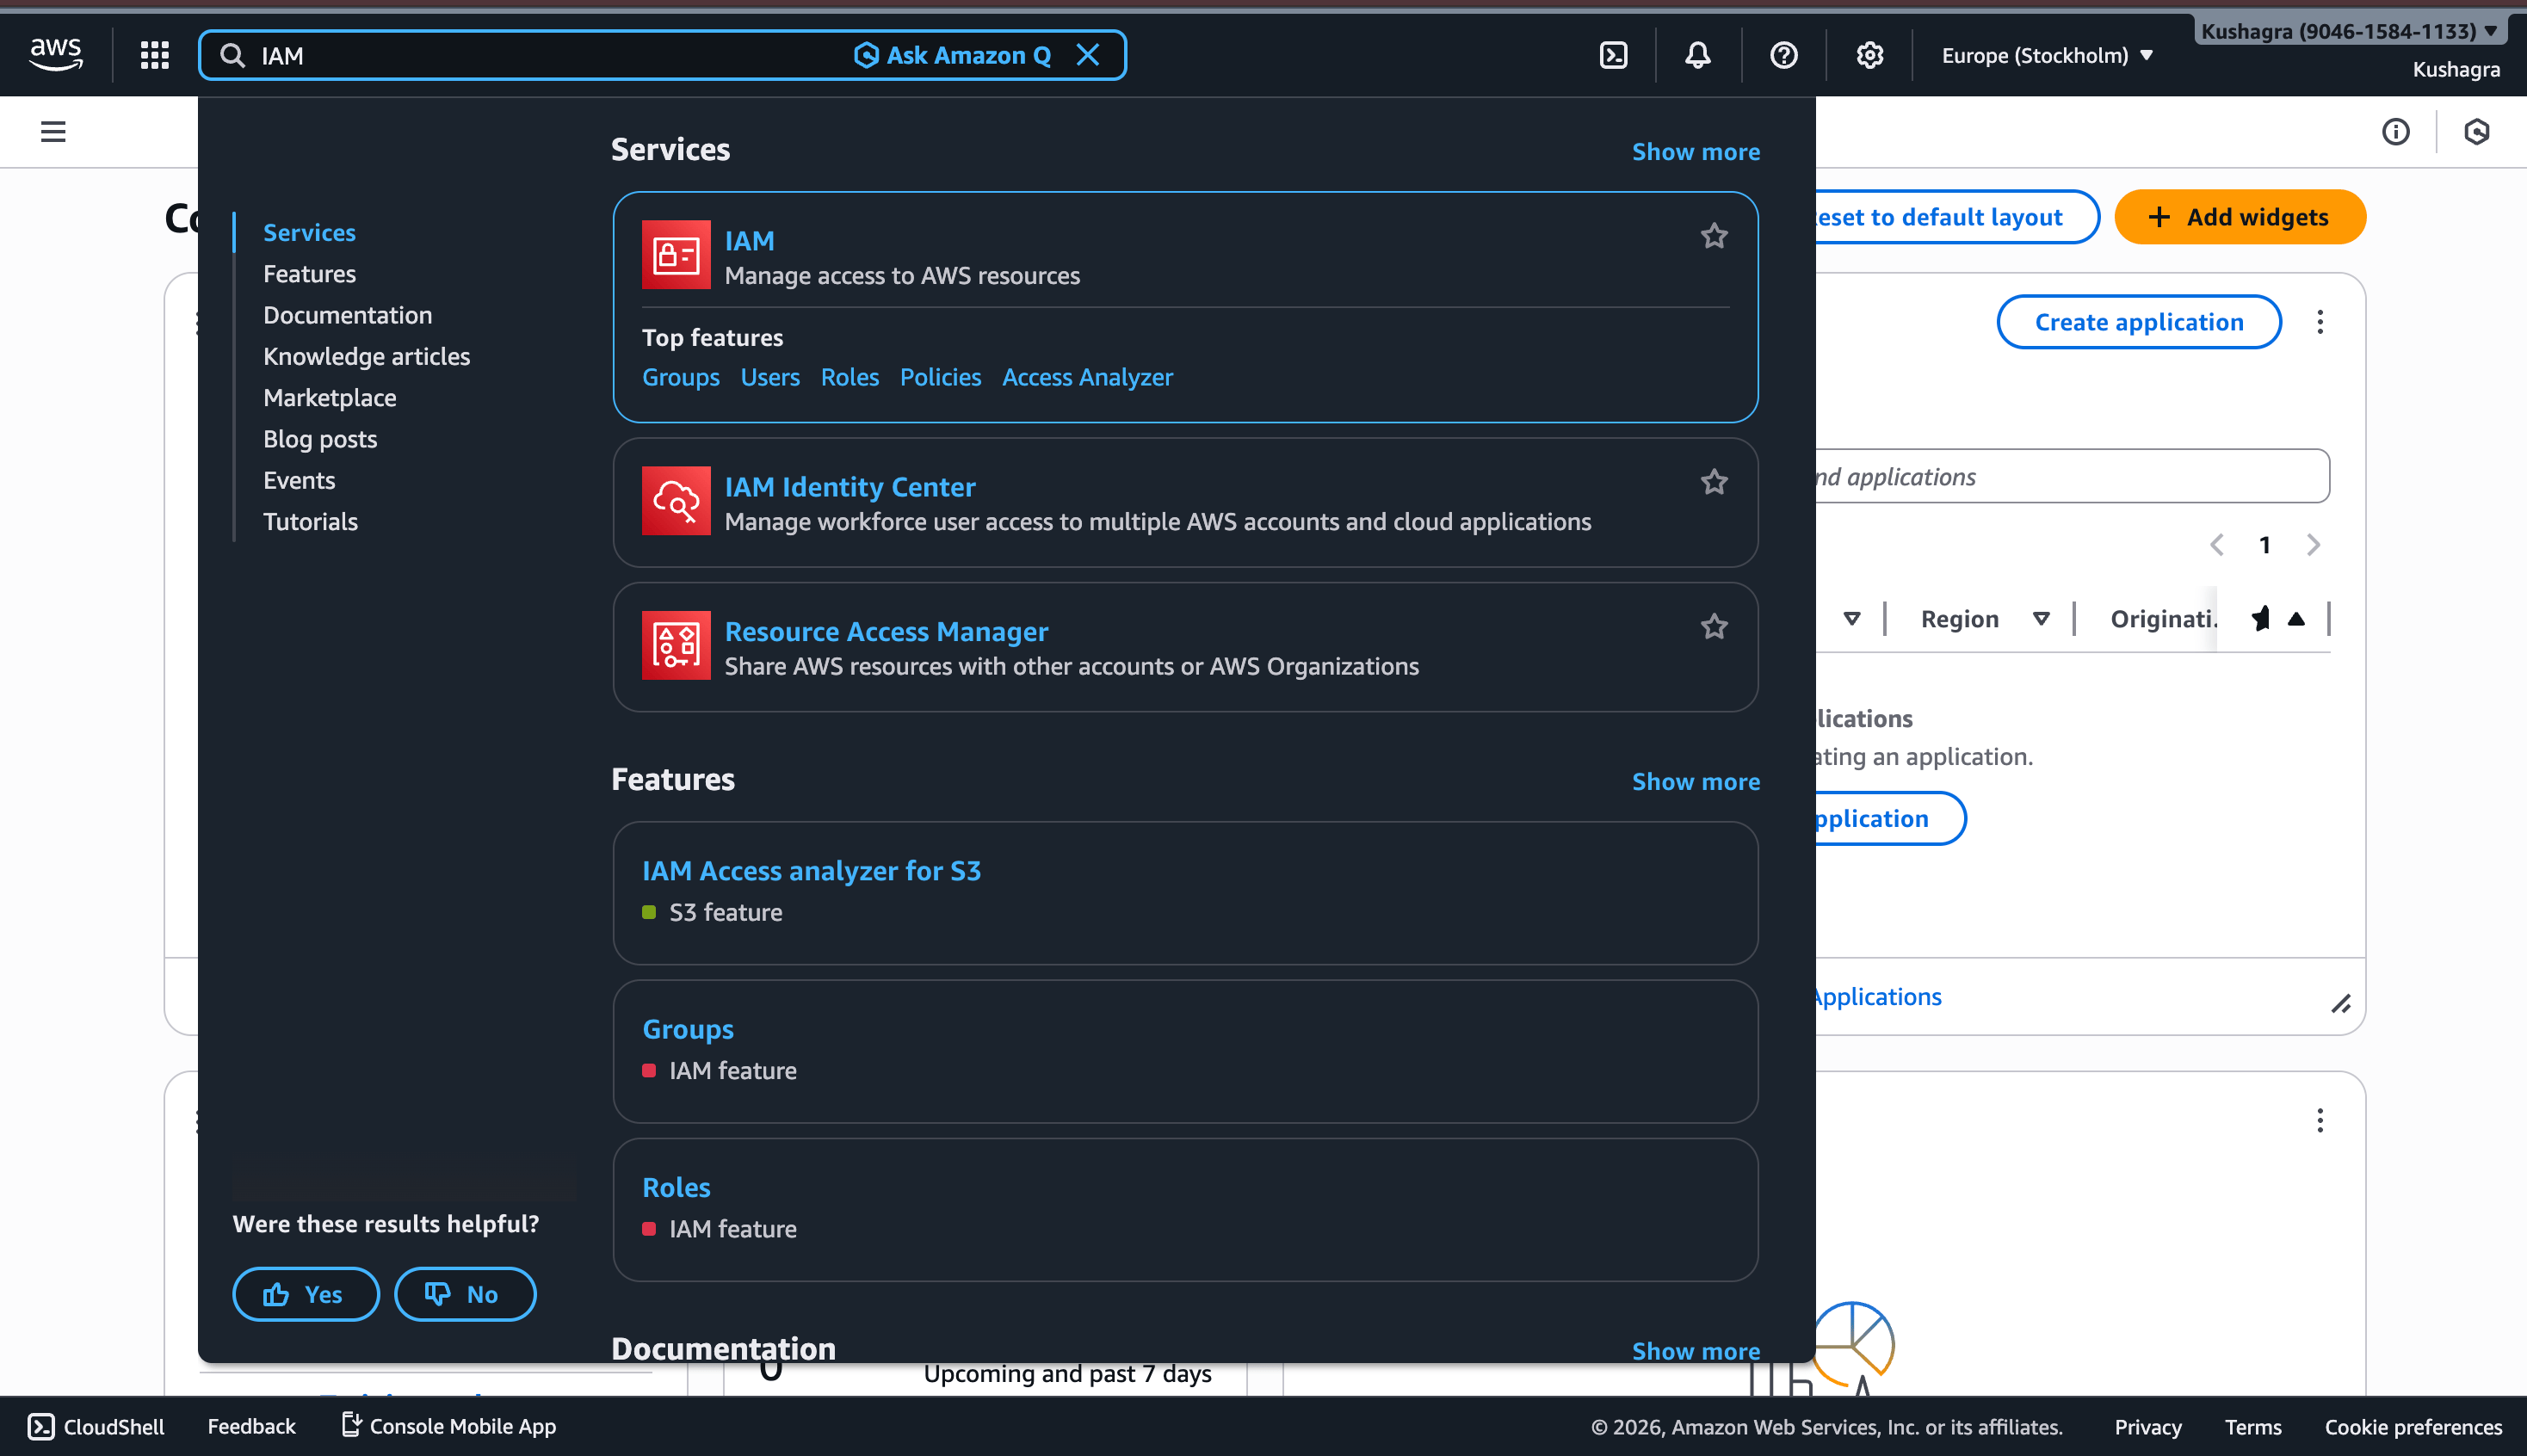The width and height of the screenshot is (2527, 1456).
Task: Open the Europe (Stockholm) region dropdown
Action: 2047,55
